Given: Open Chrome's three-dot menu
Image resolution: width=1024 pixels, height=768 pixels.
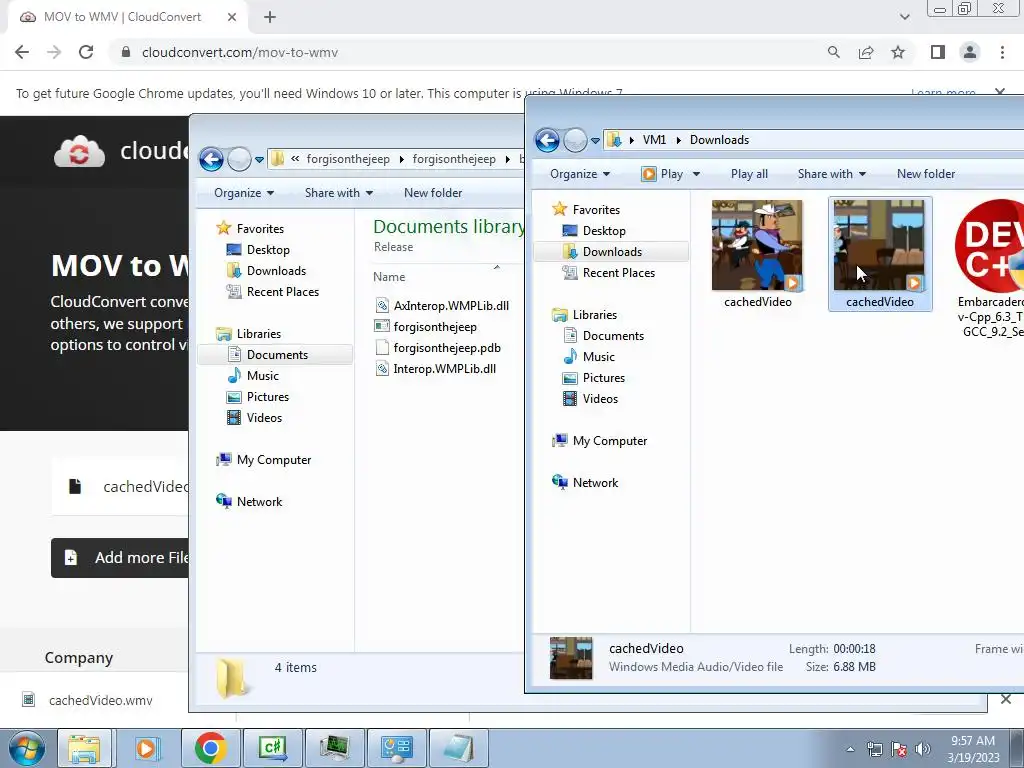Looking at the screenshot, I should (1002, 52).
